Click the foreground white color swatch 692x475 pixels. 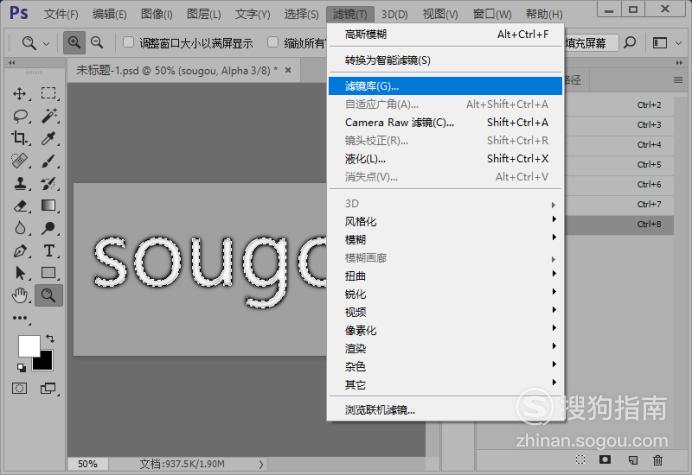tap(27, 344)
